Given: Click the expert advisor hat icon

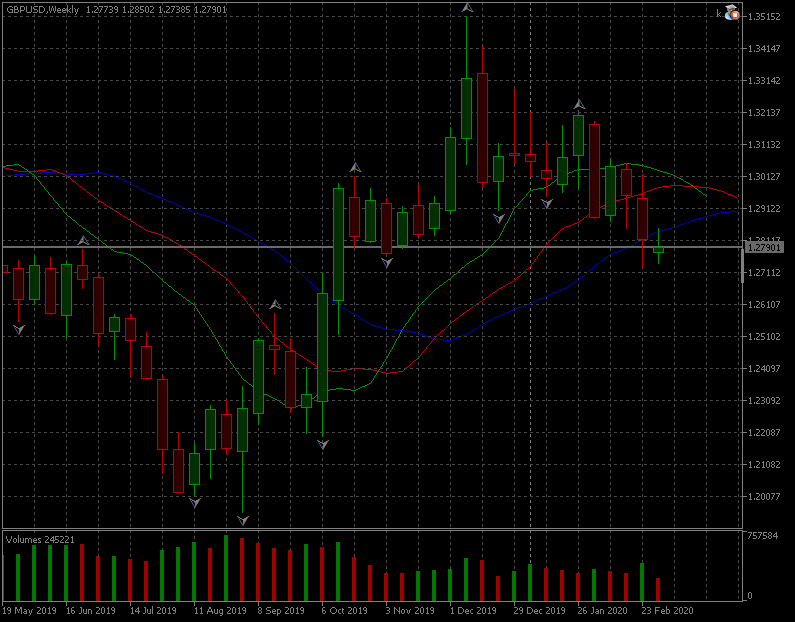Looking at the screenshot, I should pyautogui.click(x=731, y=13).
